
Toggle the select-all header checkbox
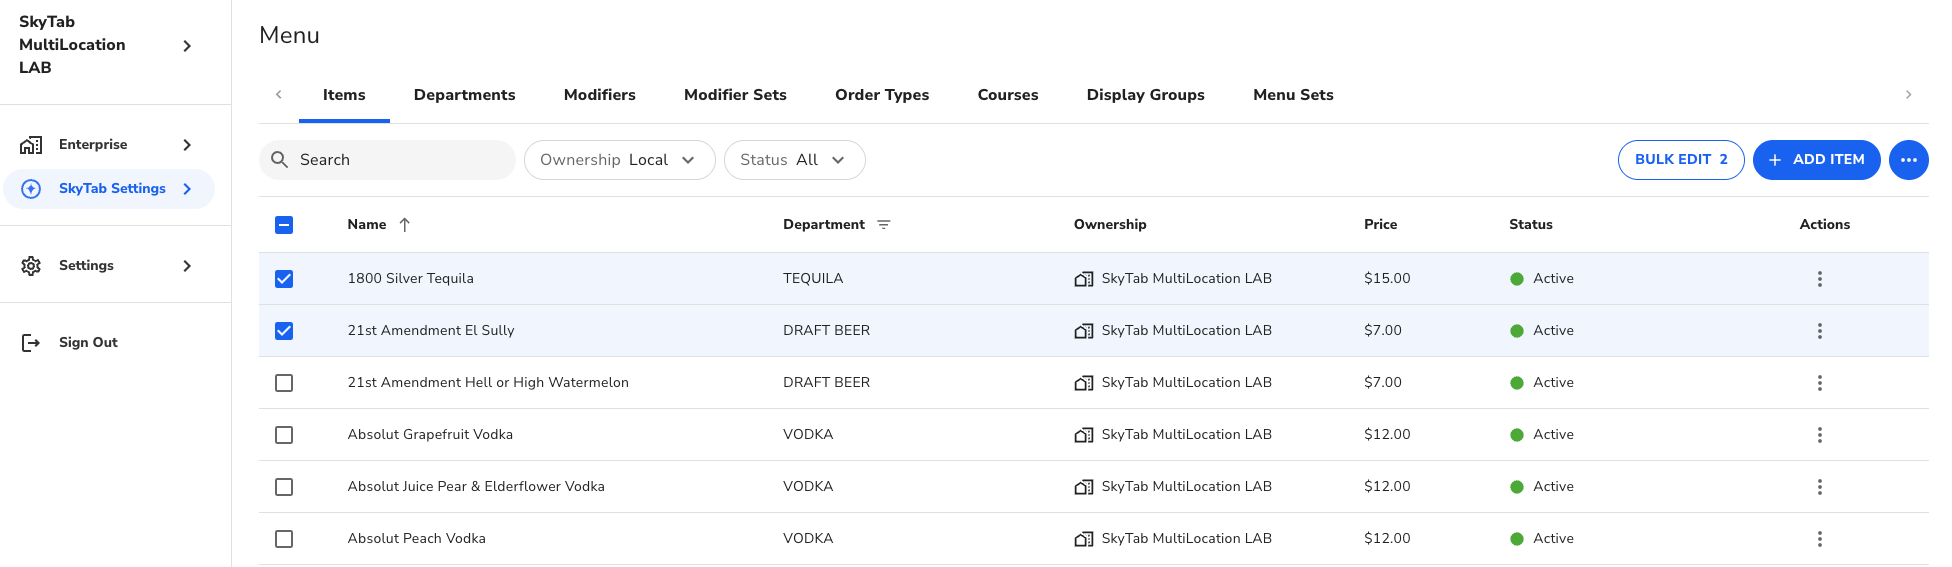click(284, 225)
